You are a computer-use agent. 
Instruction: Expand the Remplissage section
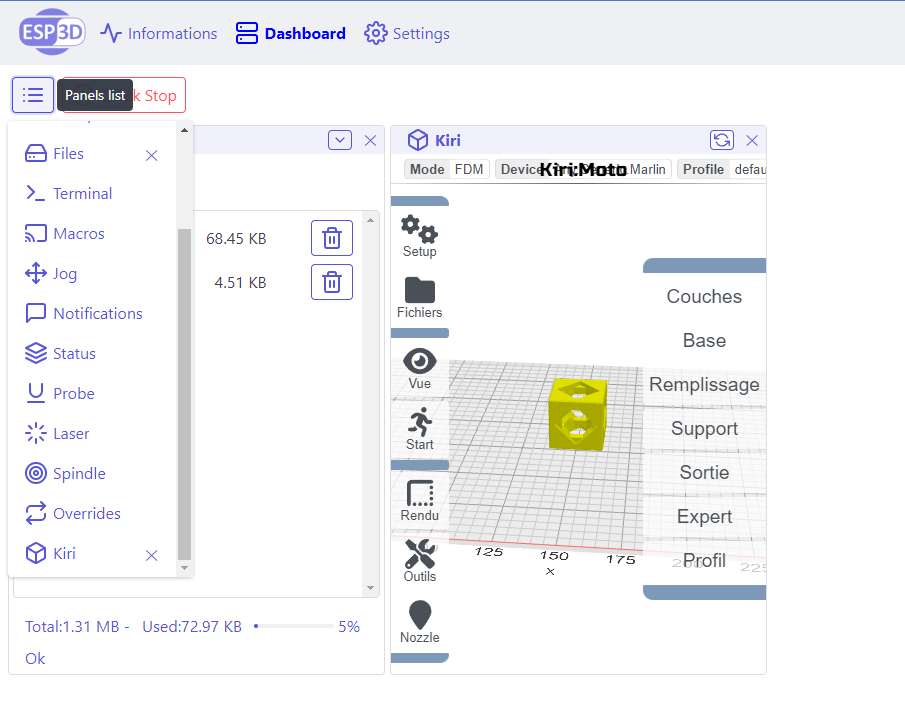(704, 384)
